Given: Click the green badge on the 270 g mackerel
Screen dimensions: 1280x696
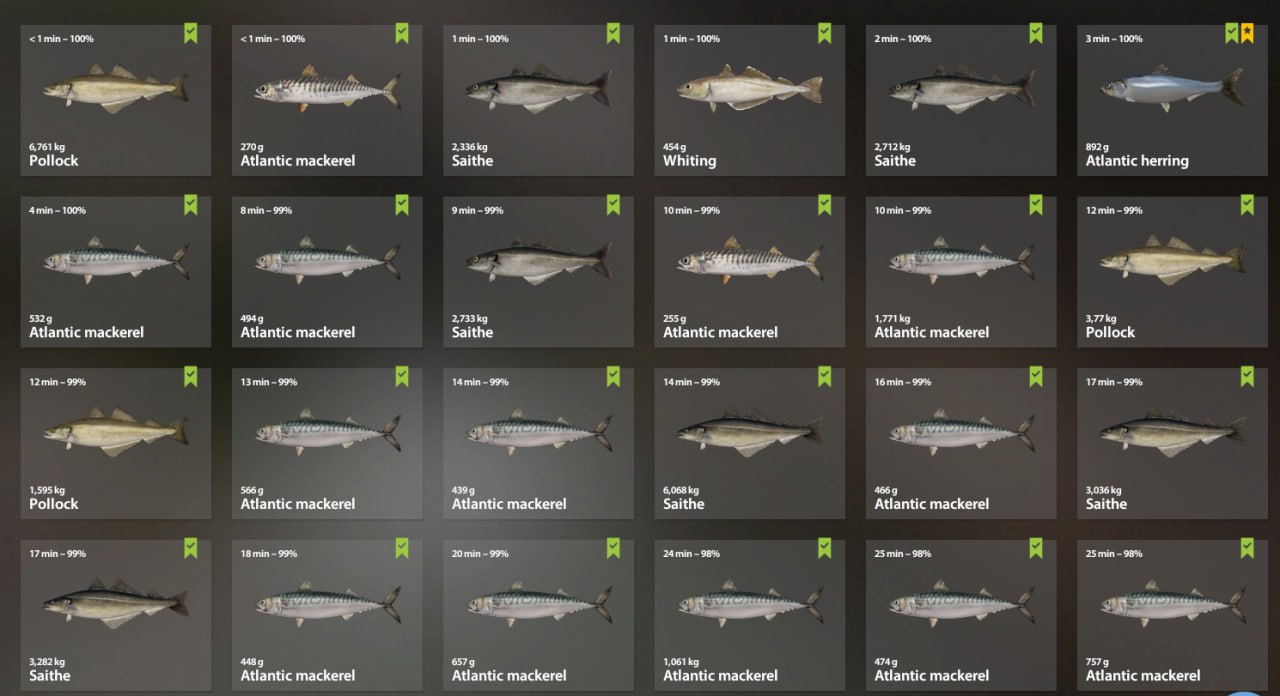Looking at the screenshot, I should coord(401,34).
